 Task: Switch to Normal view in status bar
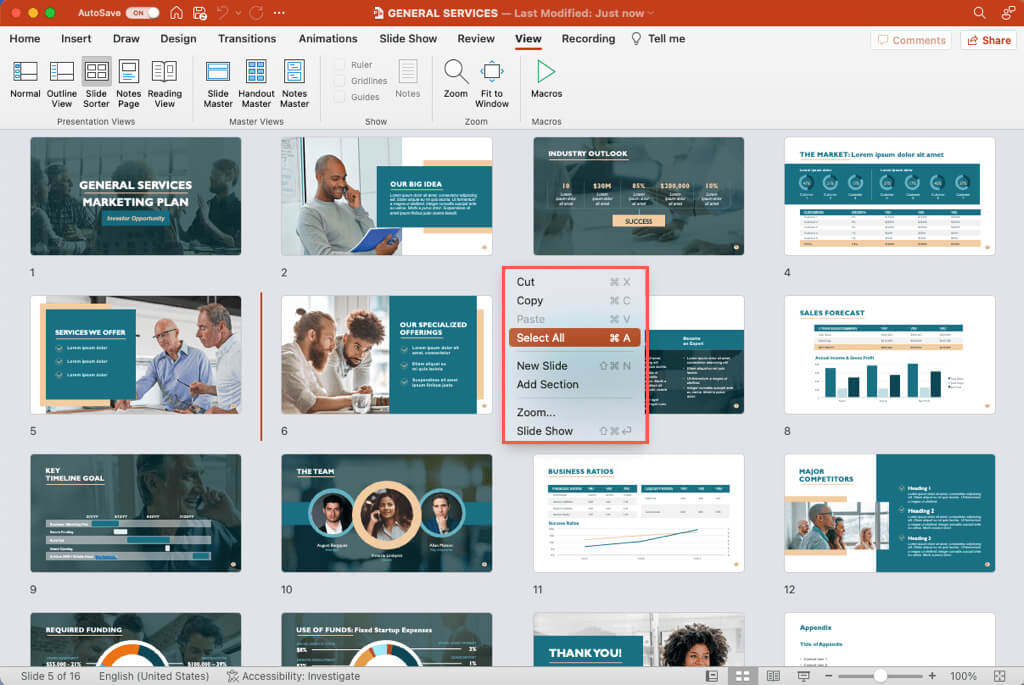[712, 676]
